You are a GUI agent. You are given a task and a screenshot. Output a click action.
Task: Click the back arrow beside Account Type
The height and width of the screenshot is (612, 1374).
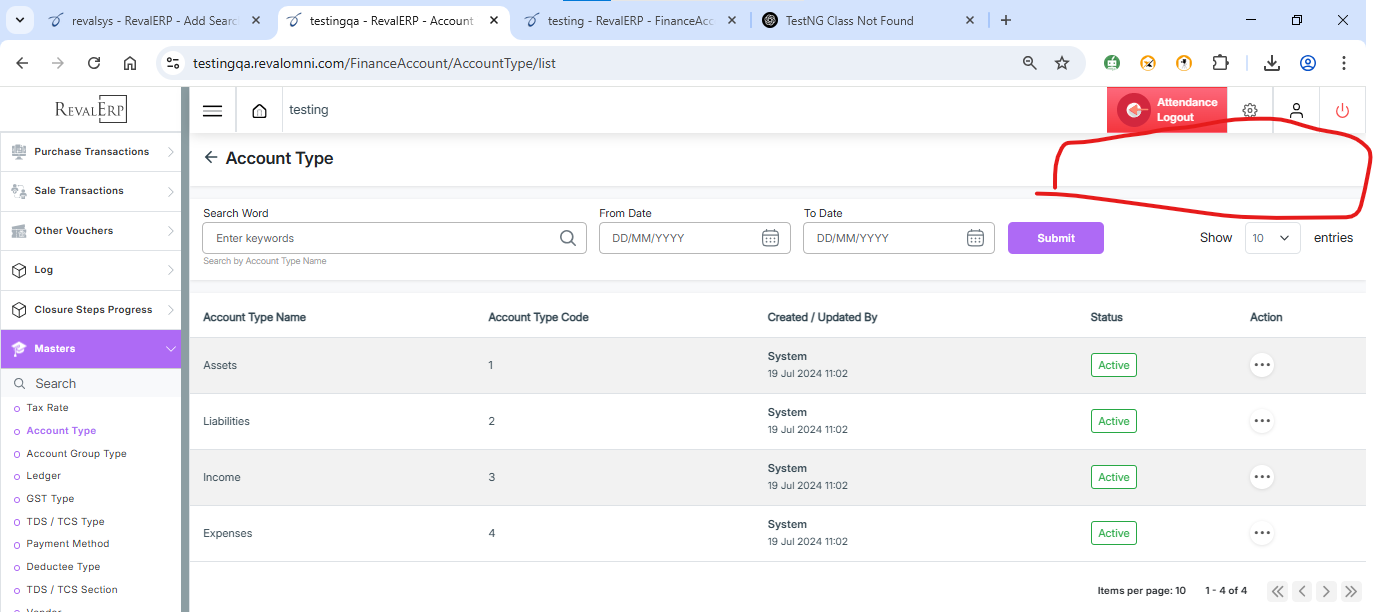[x=210, y=158]
